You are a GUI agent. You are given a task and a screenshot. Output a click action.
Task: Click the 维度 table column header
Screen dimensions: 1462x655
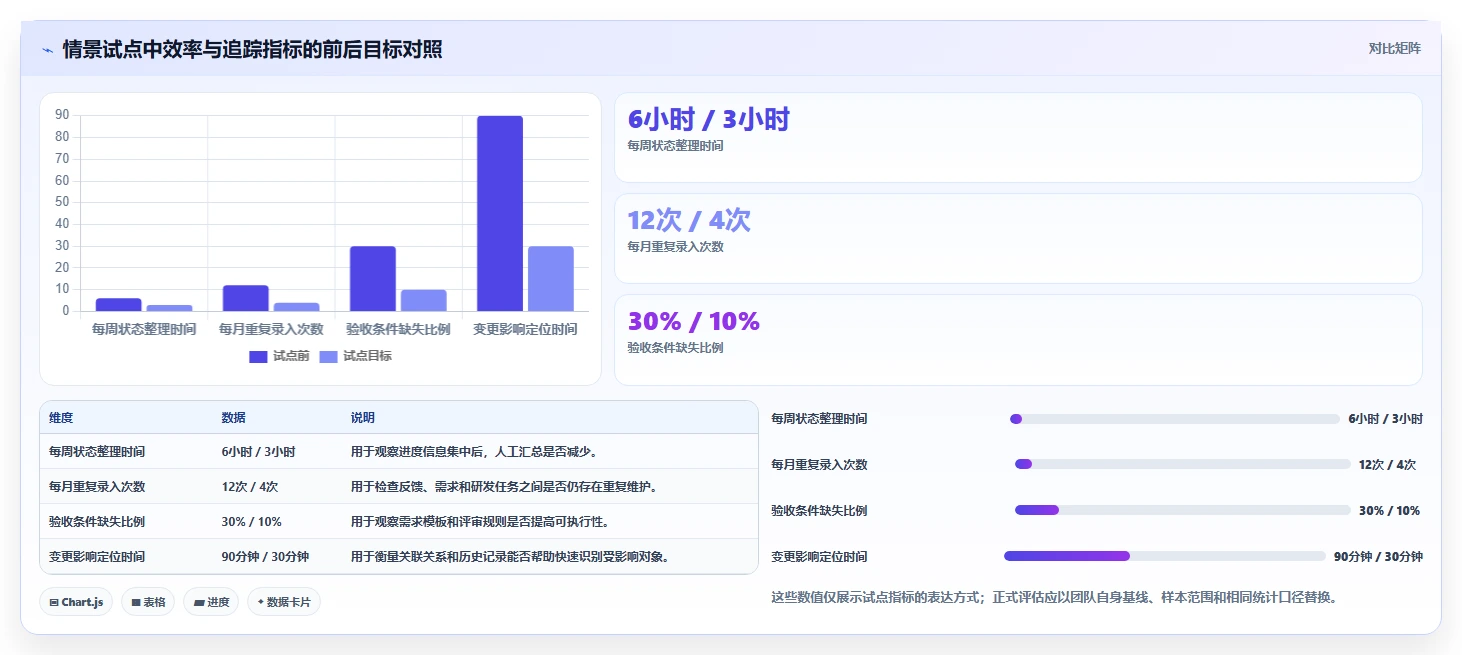click(x=61, y=418)
